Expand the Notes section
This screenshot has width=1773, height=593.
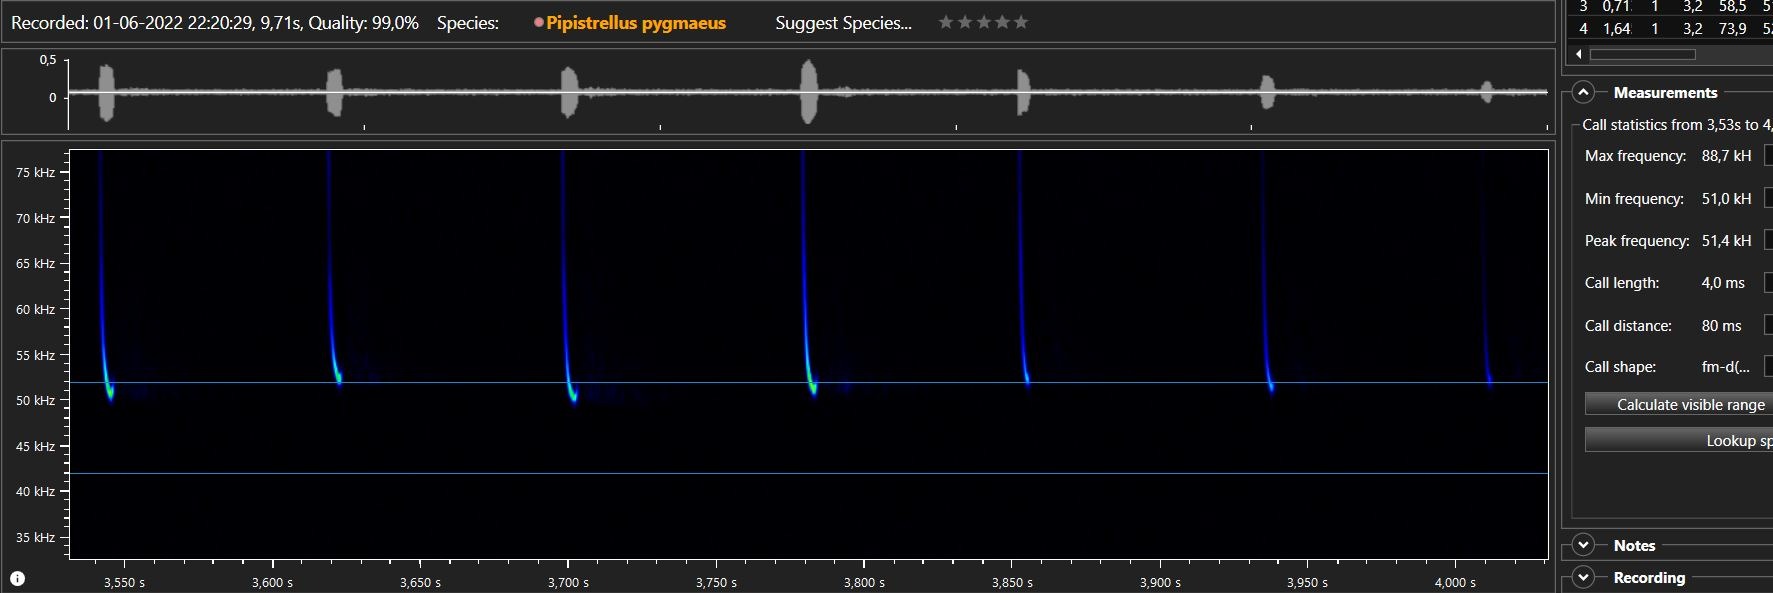click(x=1583, y=546)
